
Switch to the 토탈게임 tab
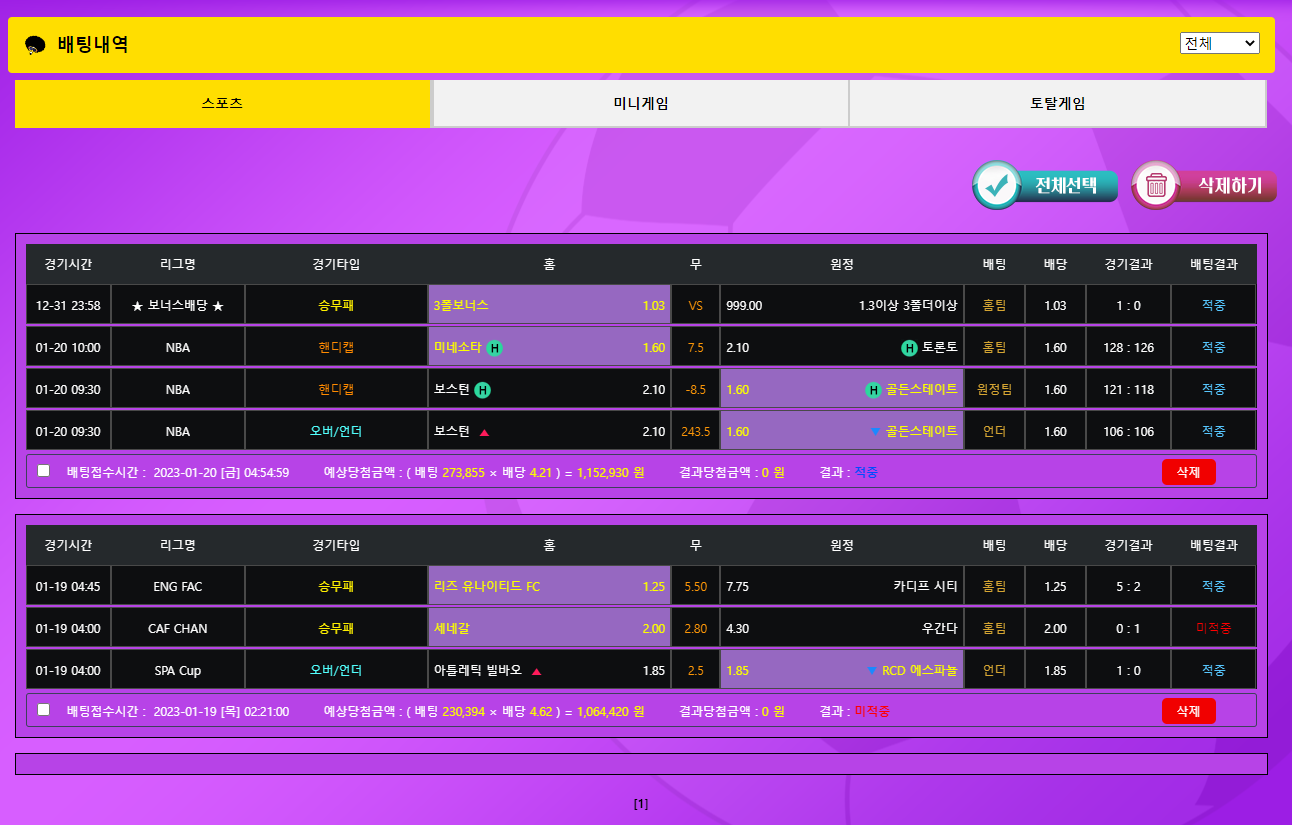pos(1057,104)
